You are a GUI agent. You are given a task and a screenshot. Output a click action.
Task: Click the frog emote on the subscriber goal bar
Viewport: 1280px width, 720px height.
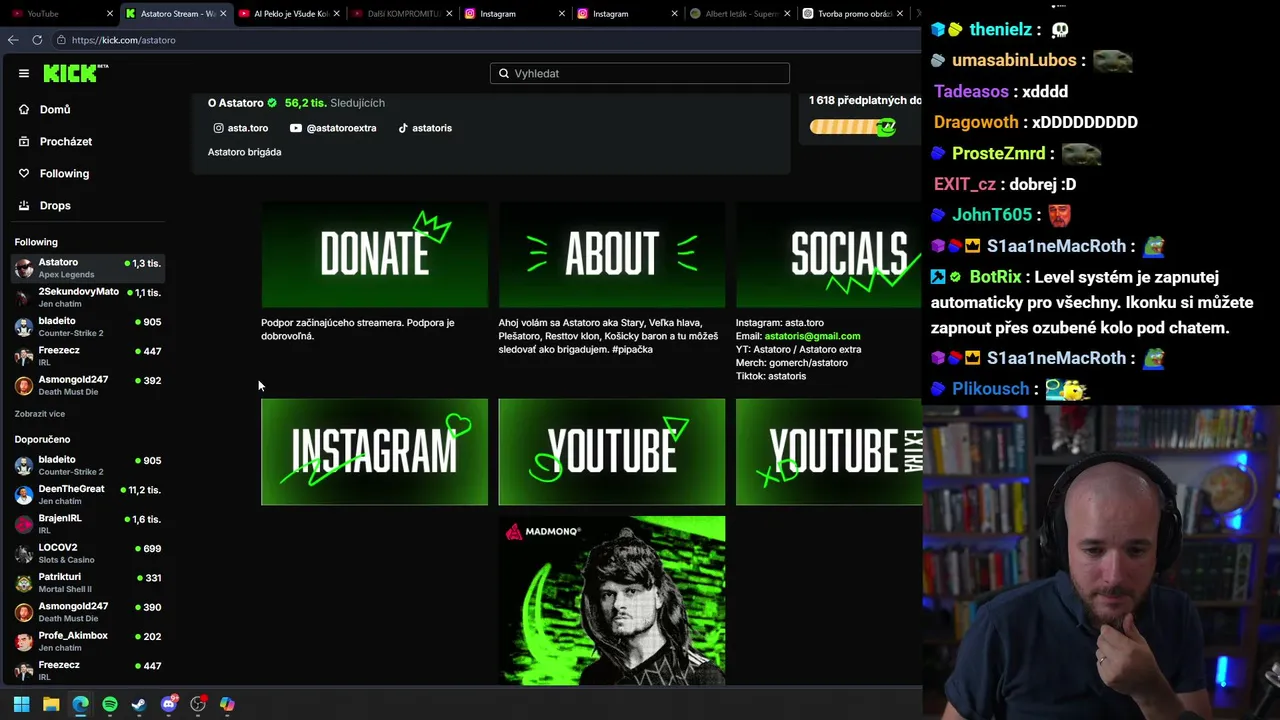(885, 127)
